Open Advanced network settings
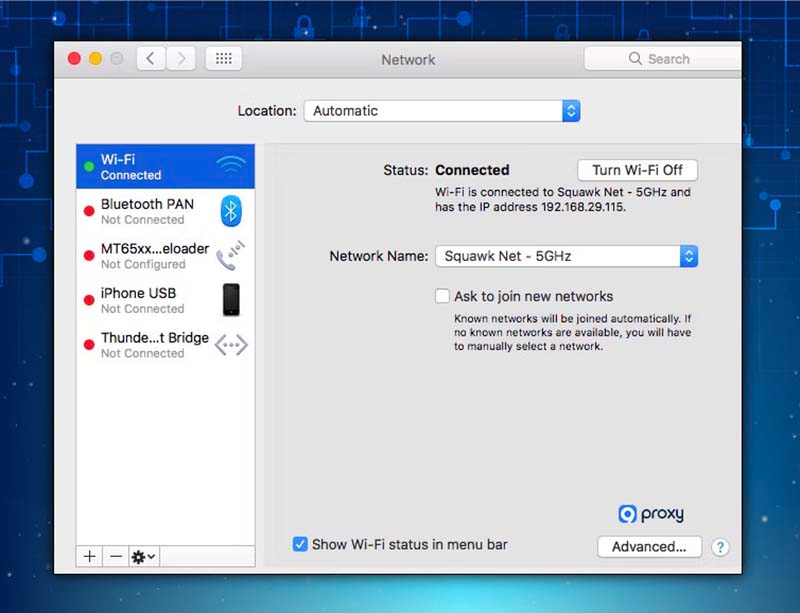Image resolution: width=800 pixels, height=613 pixels. tap(649, 547)
